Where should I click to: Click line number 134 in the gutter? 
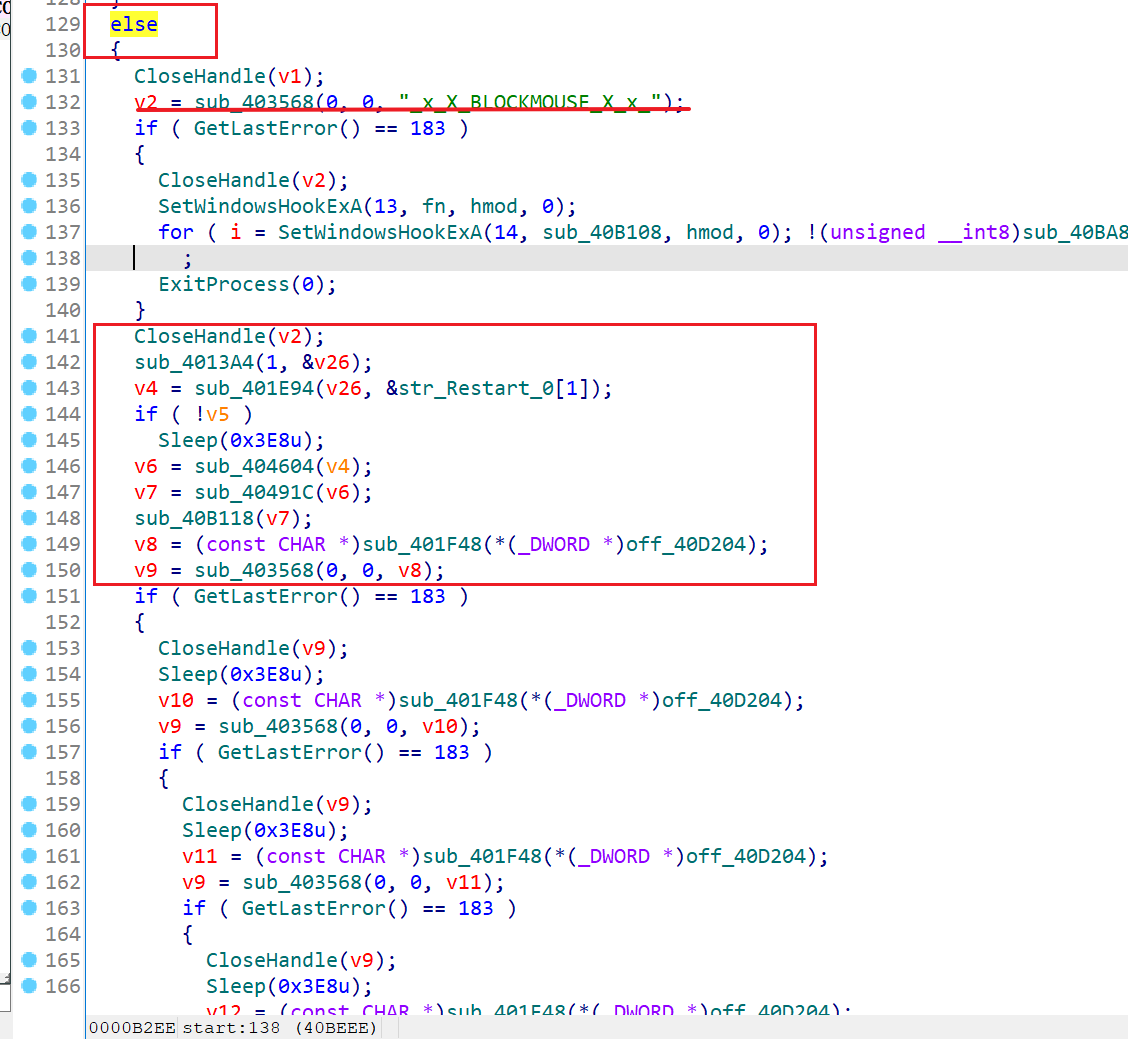63,154
